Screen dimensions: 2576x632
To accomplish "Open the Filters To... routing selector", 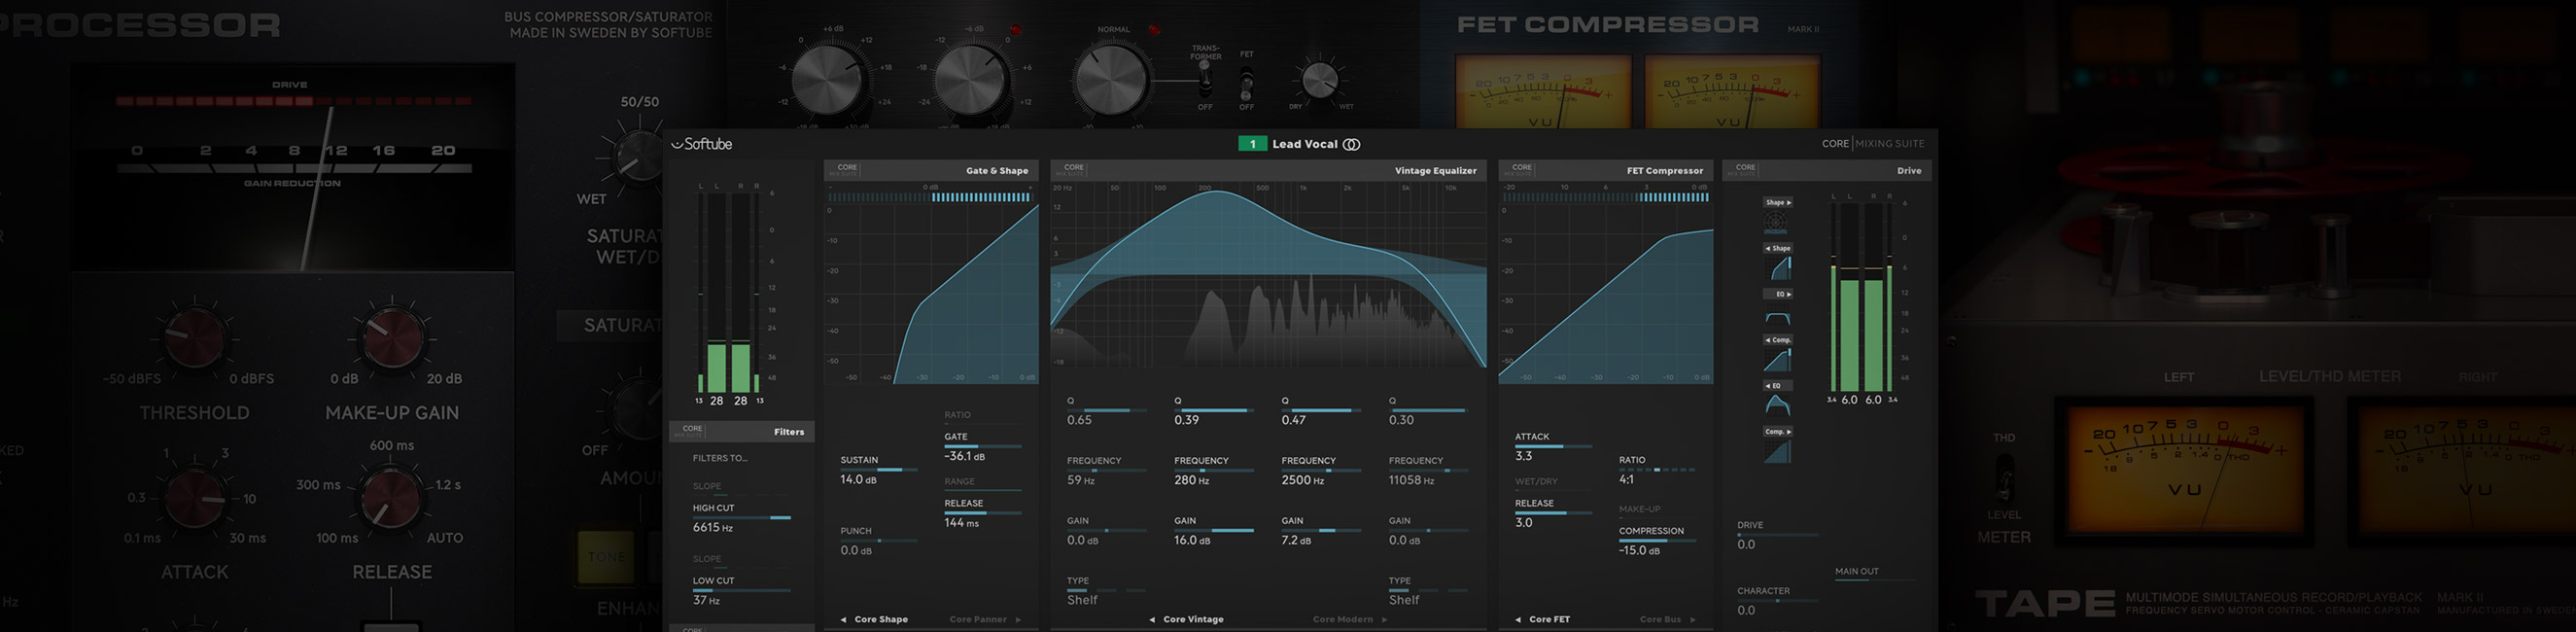I will coord(720,458).
